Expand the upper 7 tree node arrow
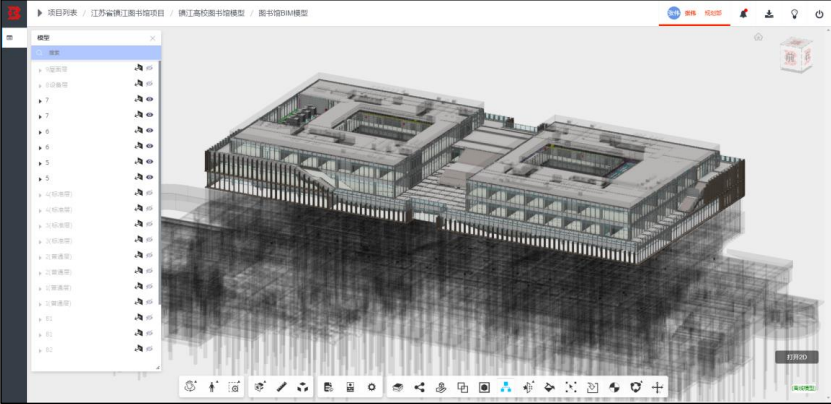The image size is (831, 404). pyautogui.click(x=40, y=101)
